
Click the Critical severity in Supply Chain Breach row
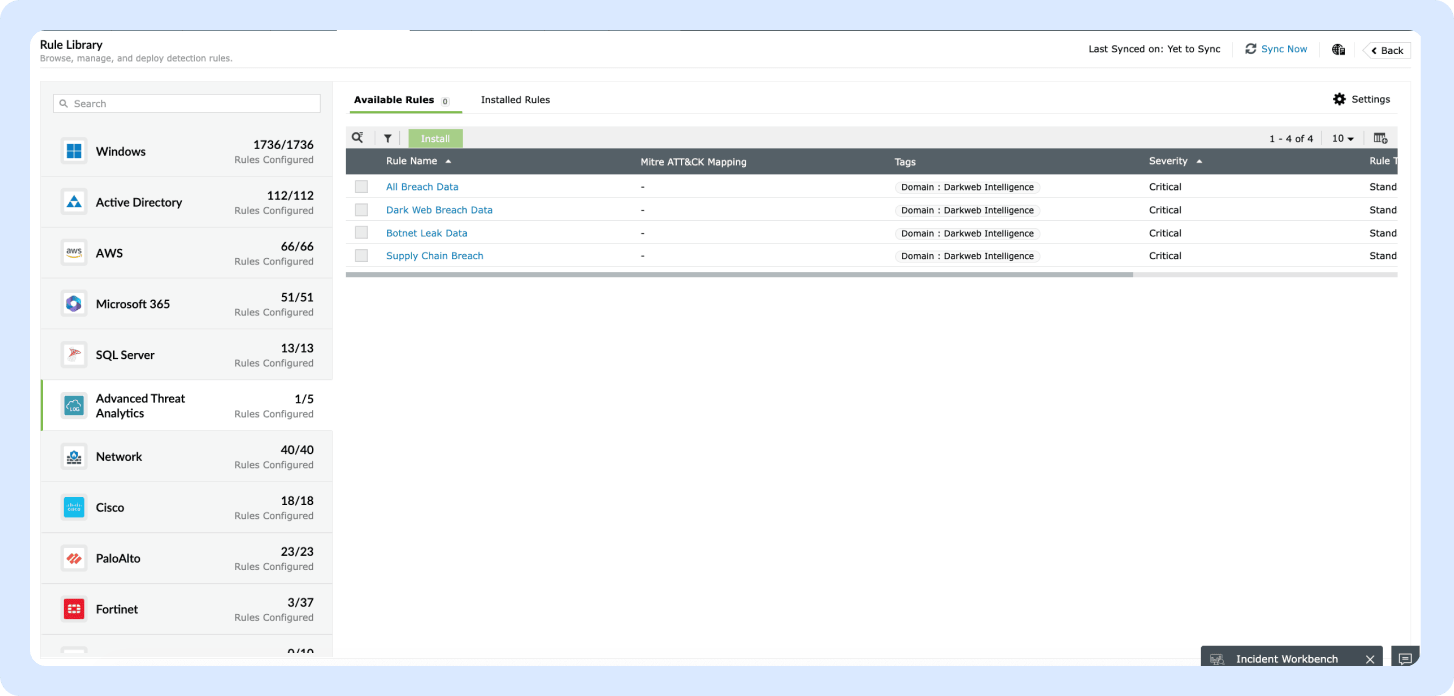point(1165,256)
